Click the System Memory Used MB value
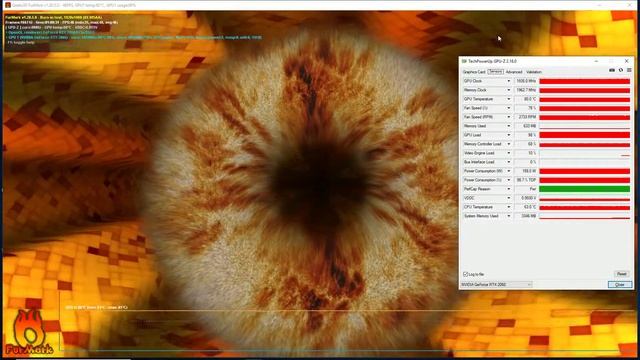 point(526,216)
